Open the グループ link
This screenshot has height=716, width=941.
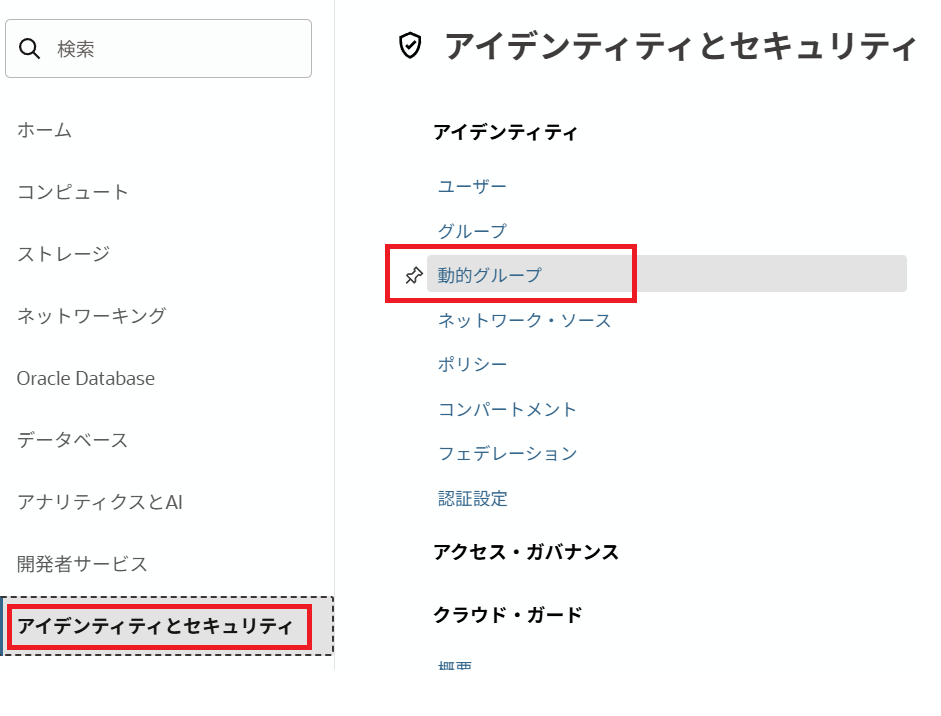click(472, 231)
